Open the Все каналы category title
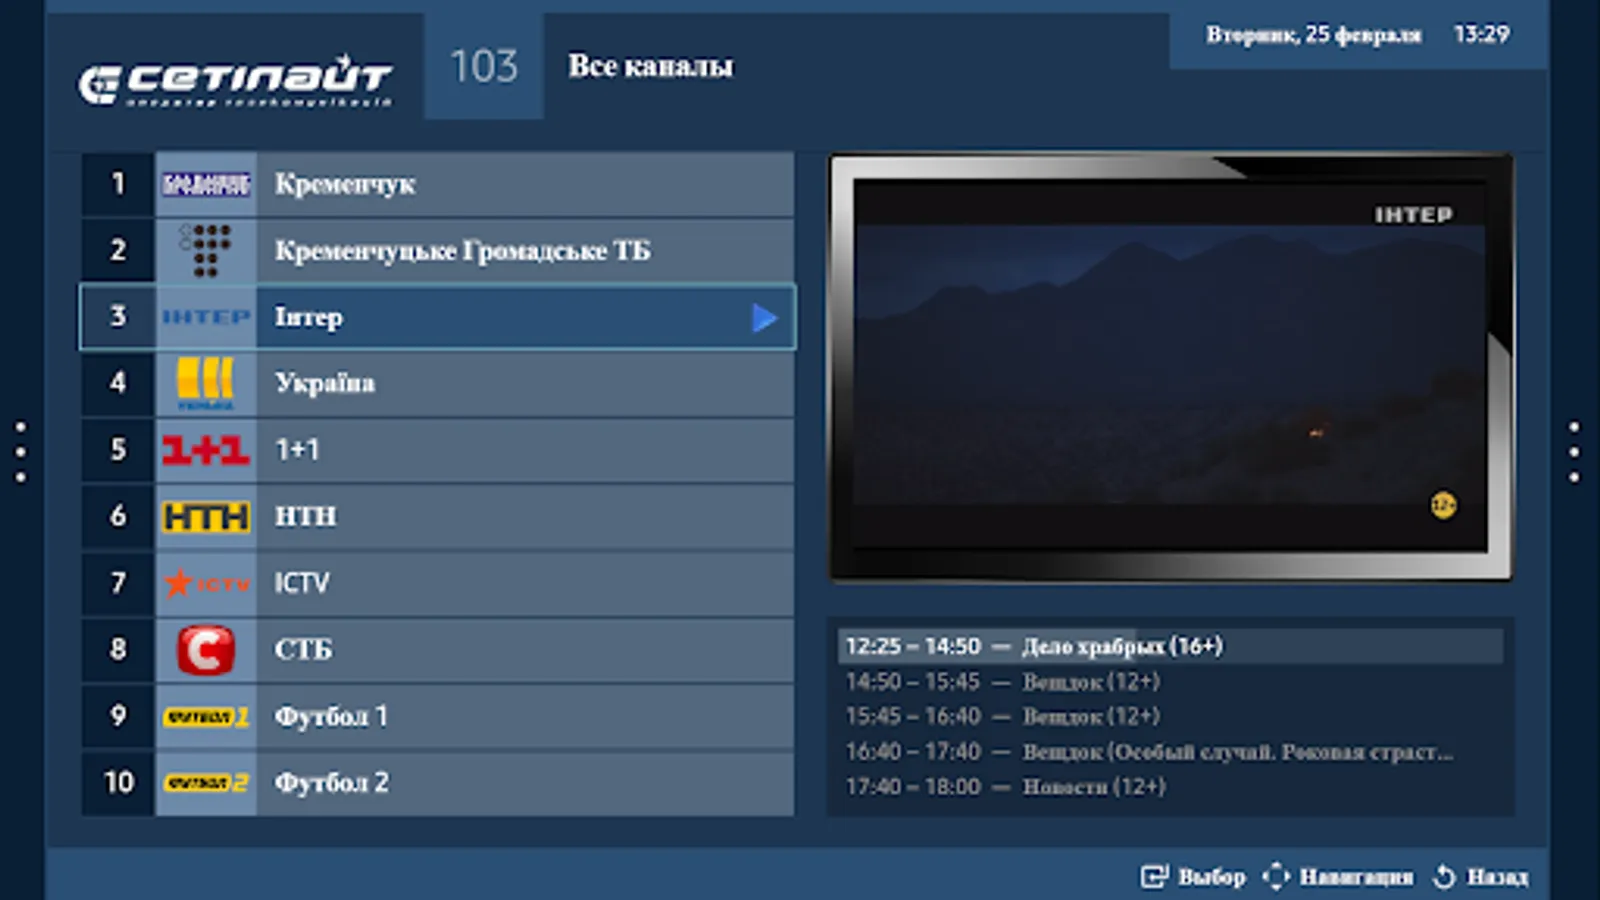 tap(651, 66)
